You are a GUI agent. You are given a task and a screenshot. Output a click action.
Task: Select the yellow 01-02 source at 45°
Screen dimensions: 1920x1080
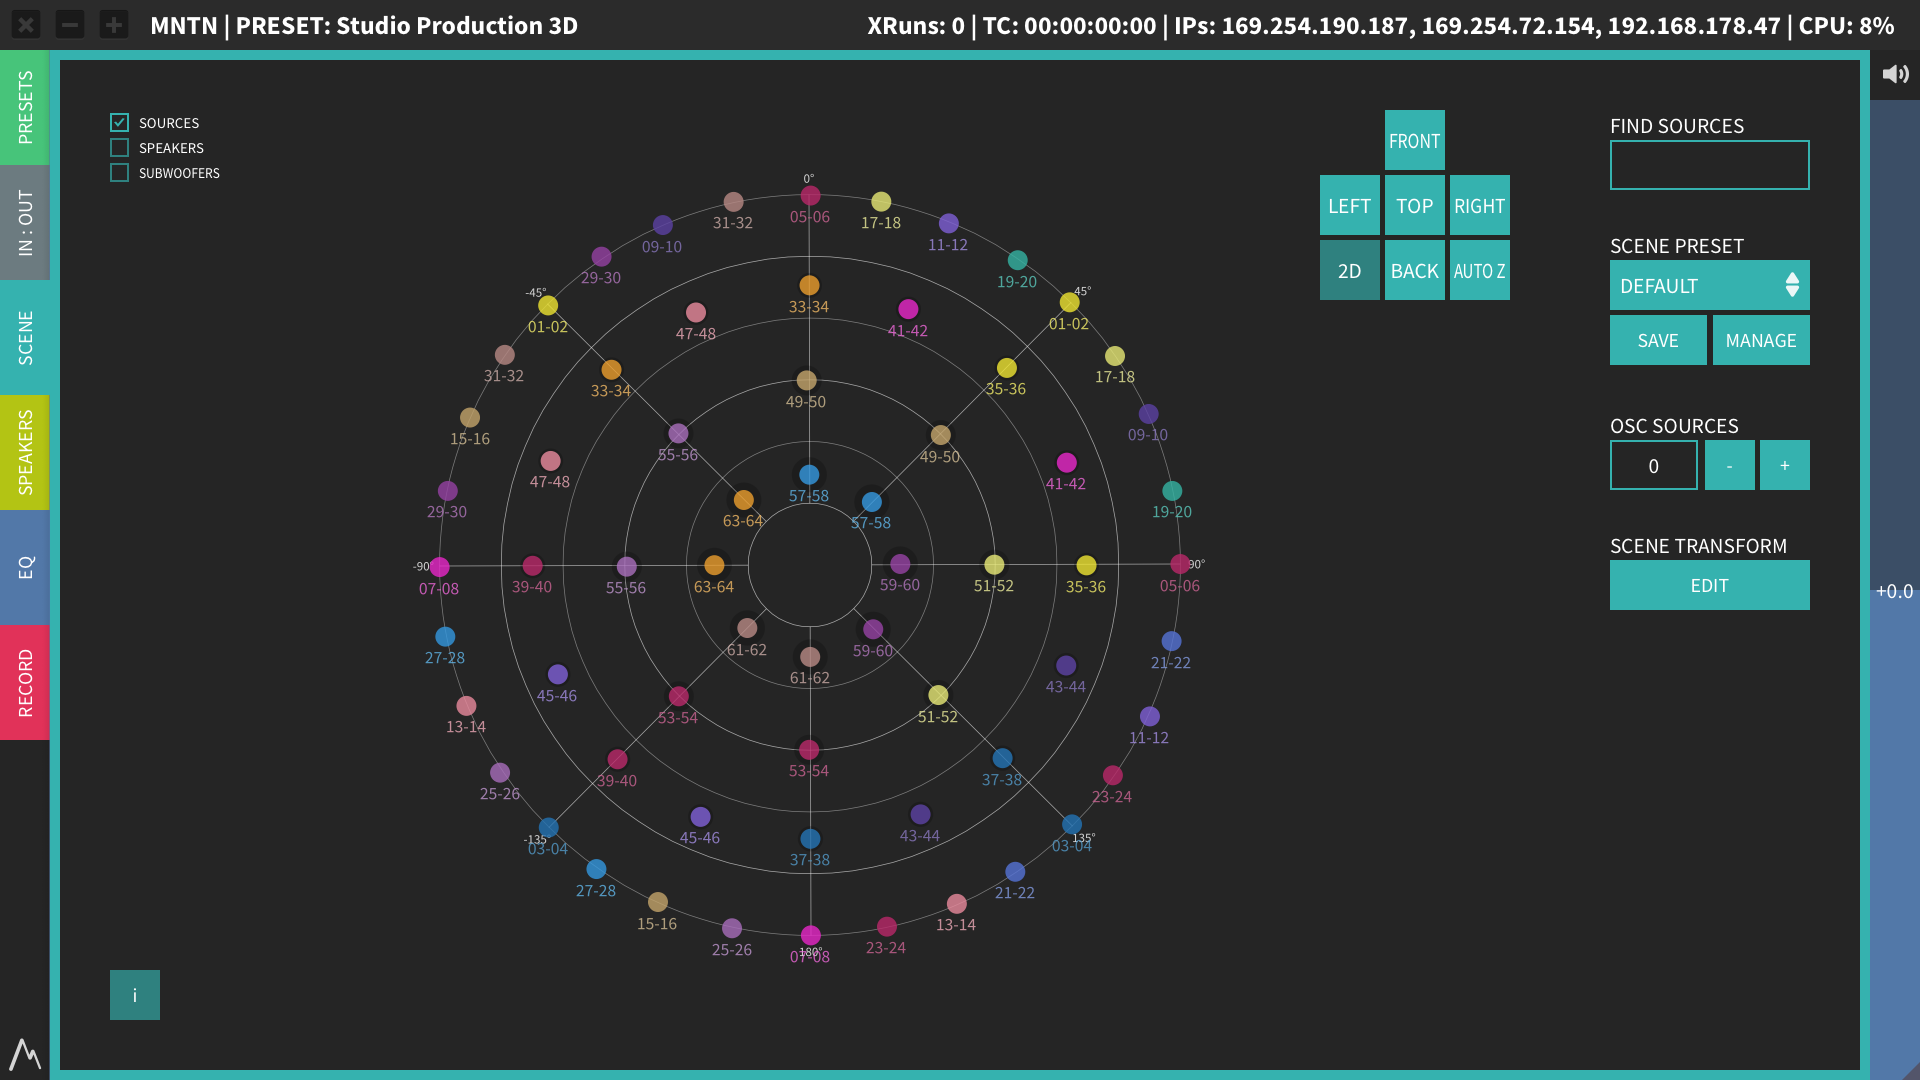1070,302
